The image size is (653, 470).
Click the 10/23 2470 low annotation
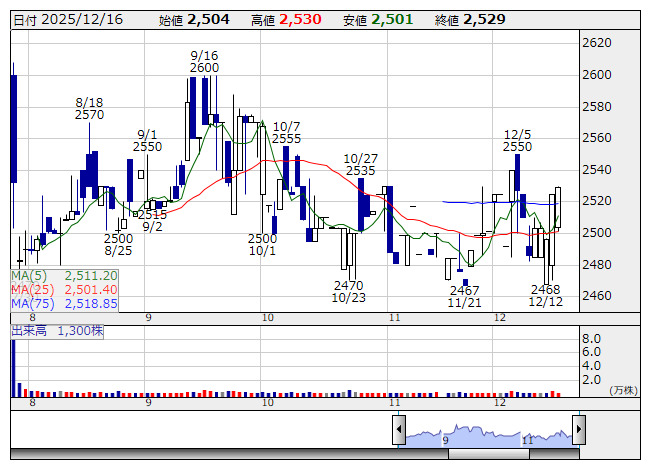pos(349,291)
